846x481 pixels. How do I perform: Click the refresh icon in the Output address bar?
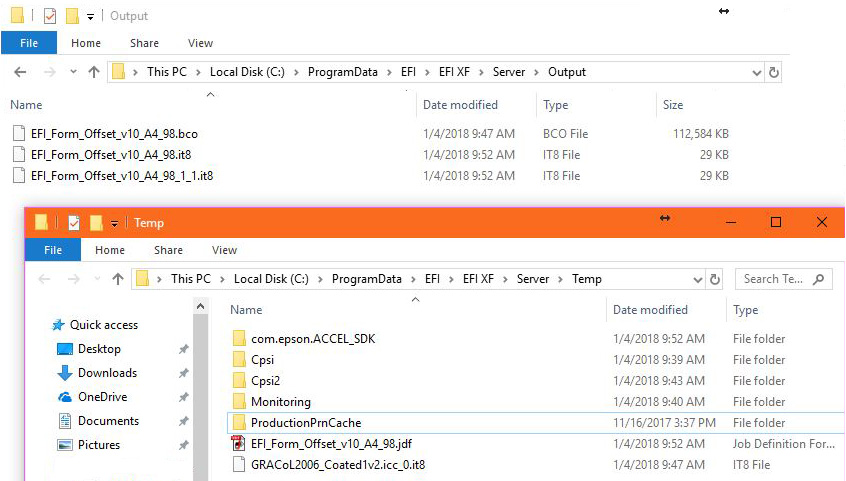(773, 72)
